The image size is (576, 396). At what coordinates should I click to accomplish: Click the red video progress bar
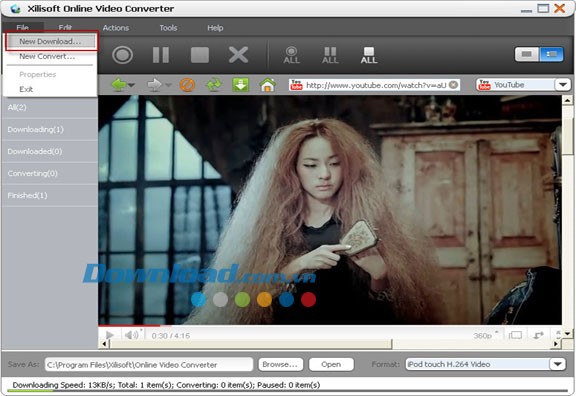coord(129,325)
